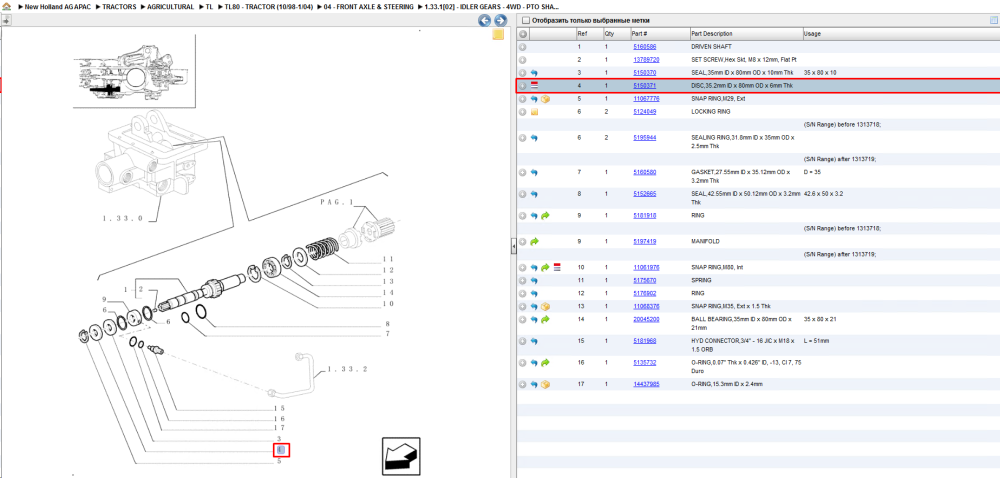Click green arrow on MANIFOLD row
The image size is (1000, 478).
534,242
